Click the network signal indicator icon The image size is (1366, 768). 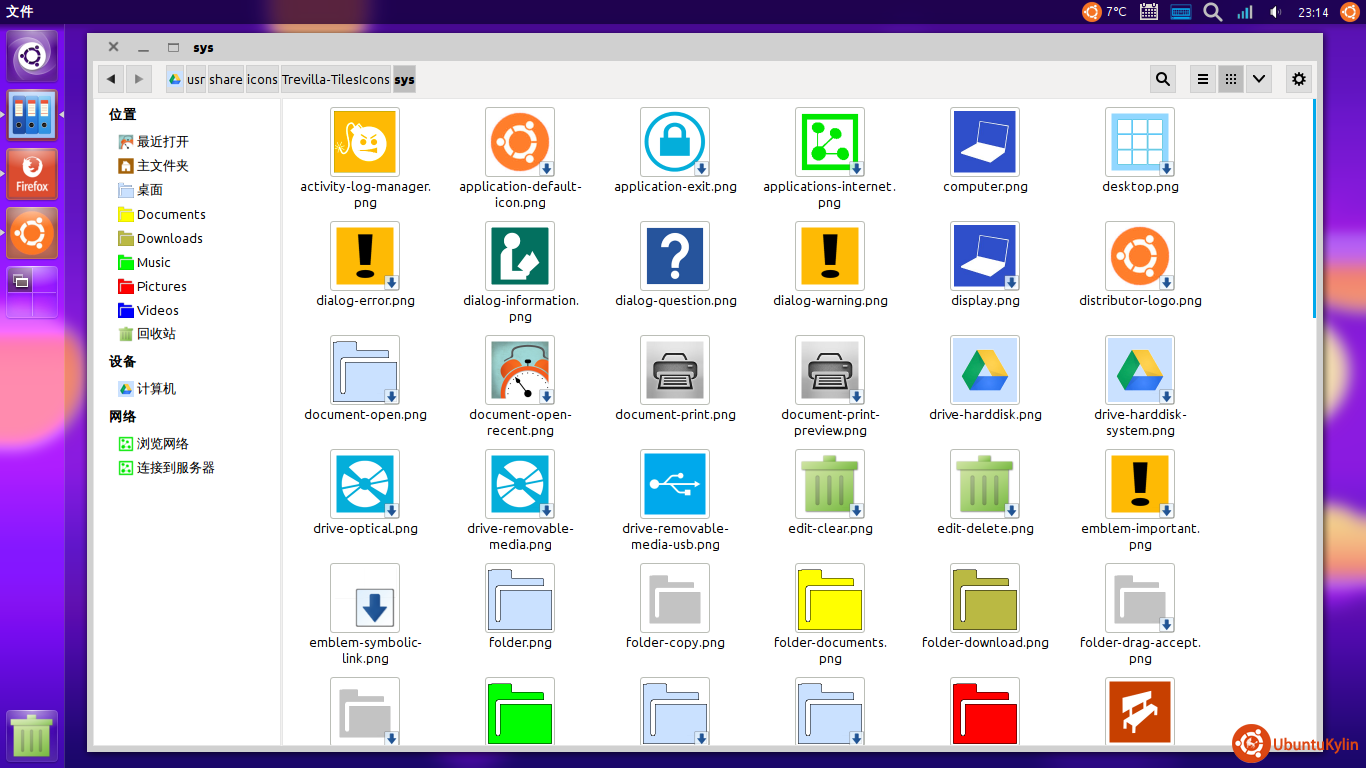(1244, 12)
